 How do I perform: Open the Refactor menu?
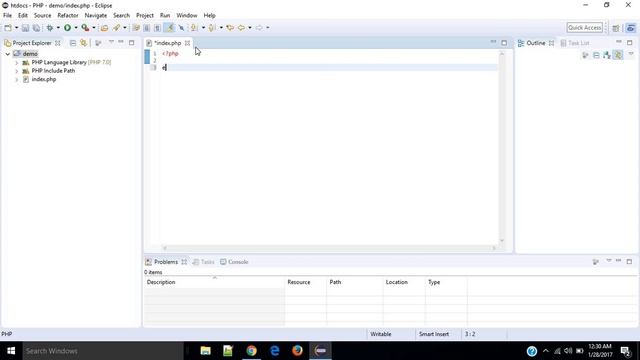coord(68,16)
